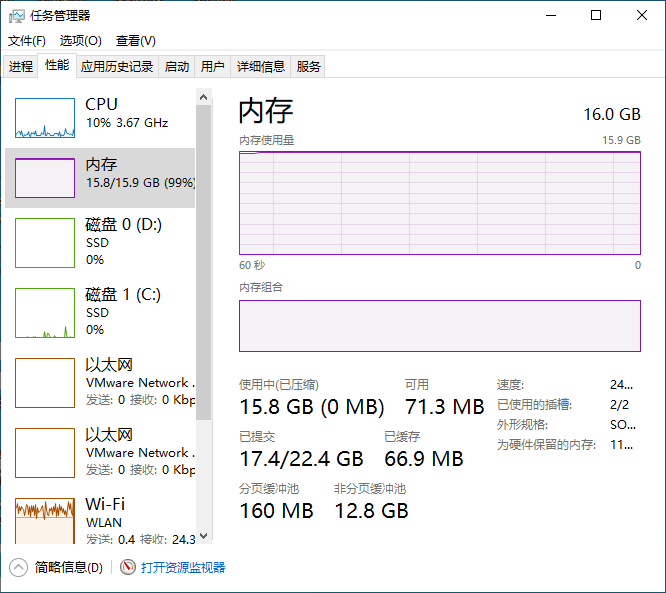The width and height of the screenshot is (666, 593).
Task: Open the 文件(F) menu
Action: pos(27,41)
